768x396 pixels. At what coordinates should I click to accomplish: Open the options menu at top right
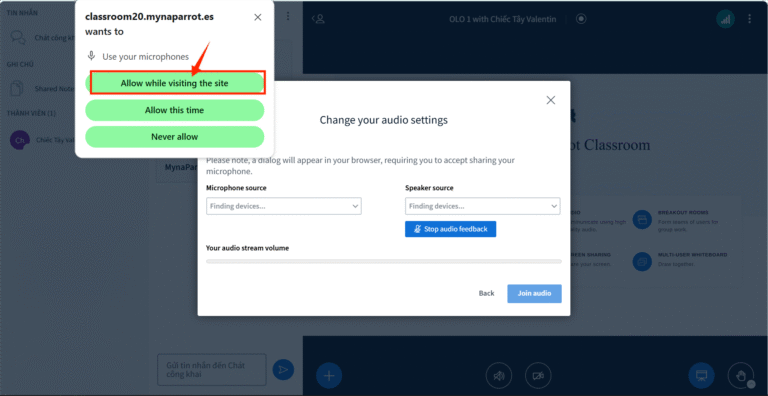(x=749, y=19)
